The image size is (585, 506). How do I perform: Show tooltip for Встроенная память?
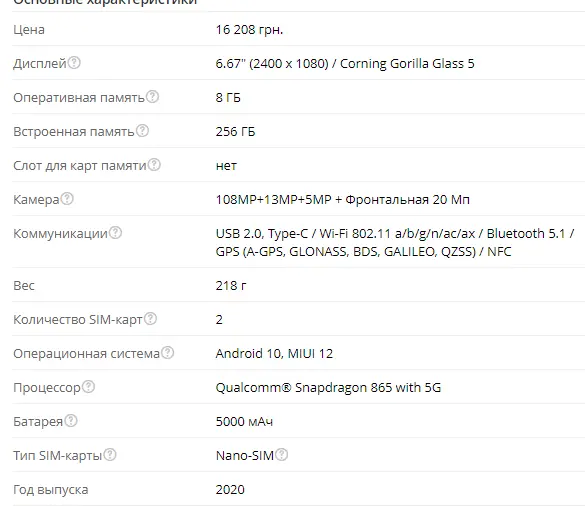[x=142, y=131]
